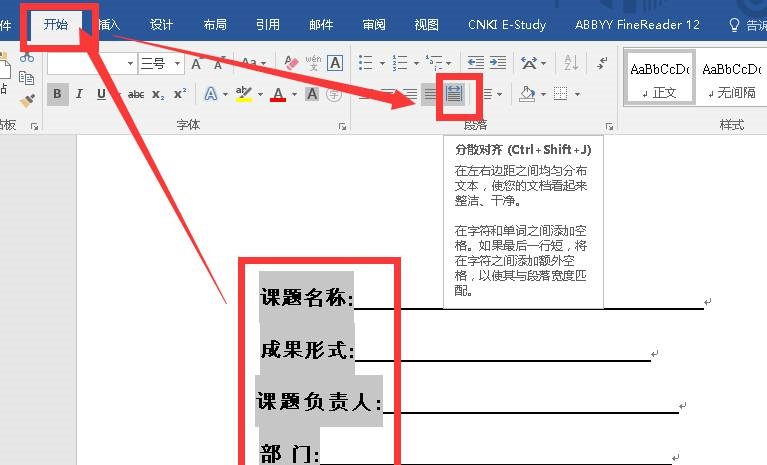The height and width of the screenshot is (465, 767).
Task: Apply character border (boxed A) icon
Action: click(335, 63)
